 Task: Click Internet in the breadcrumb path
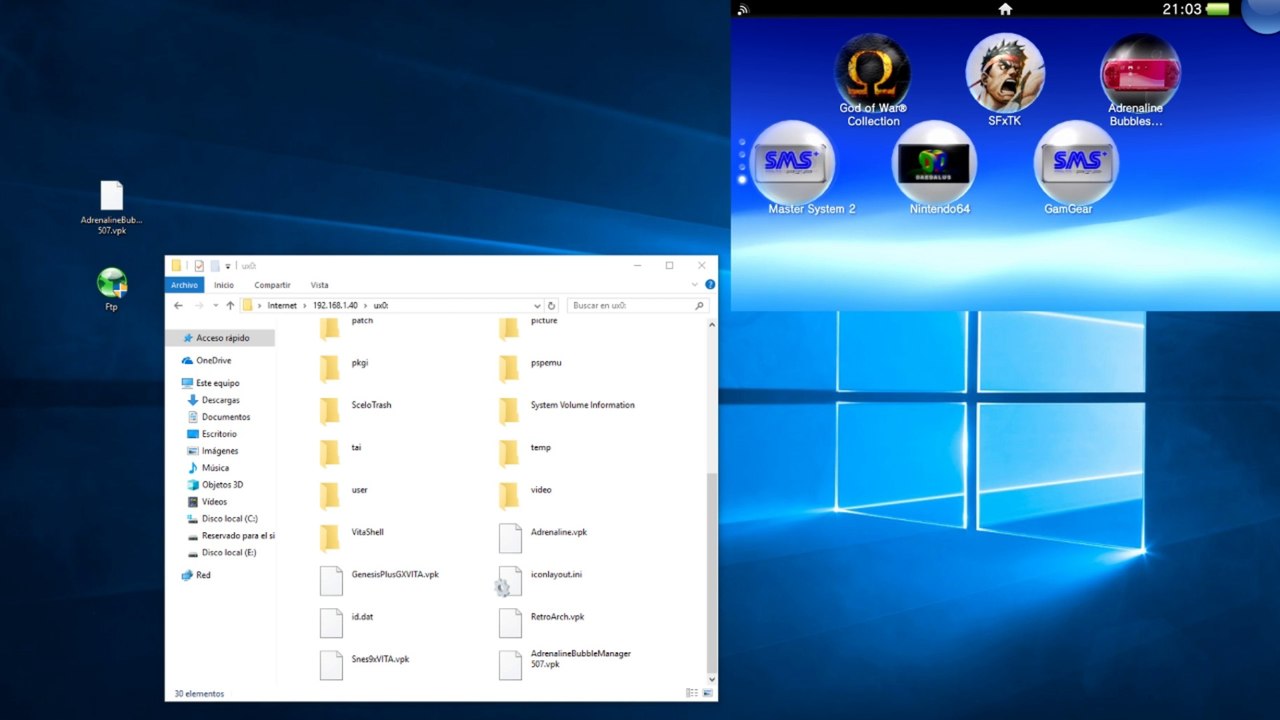tap(282, 306)
